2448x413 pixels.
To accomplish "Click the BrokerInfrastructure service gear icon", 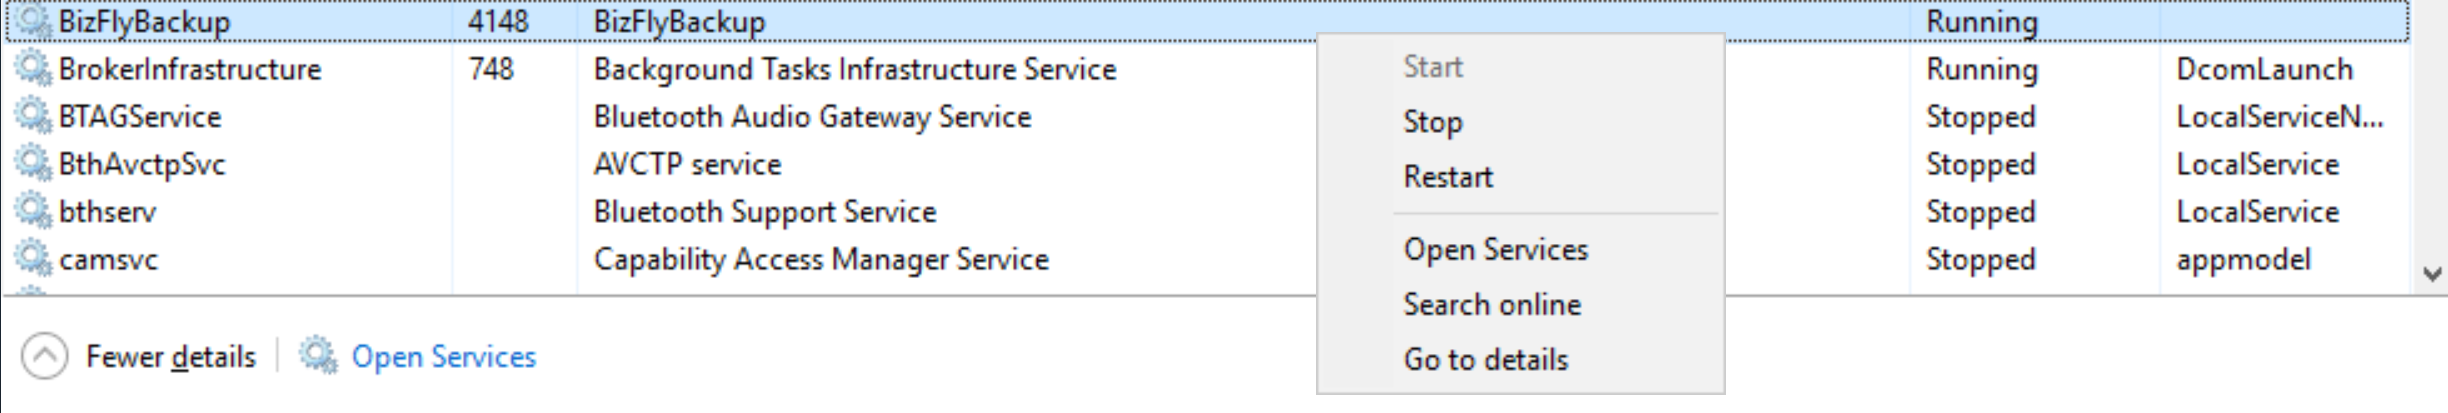I will [33, 68].
